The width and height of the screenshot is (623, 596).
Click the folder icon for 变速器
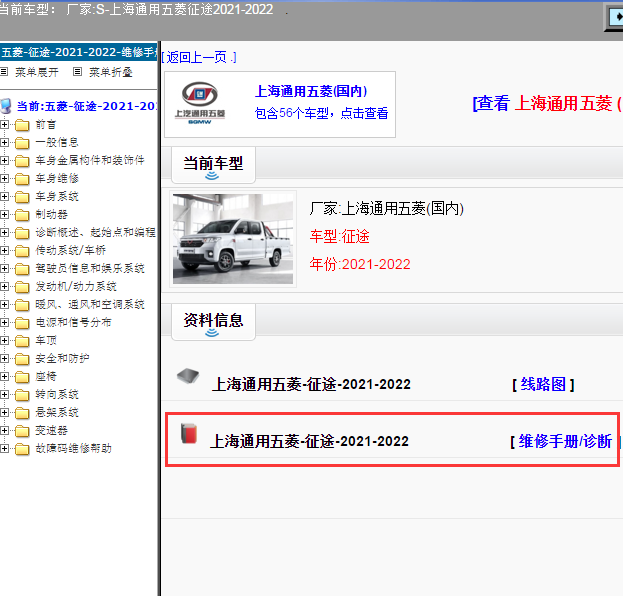[x=22, y=431]
